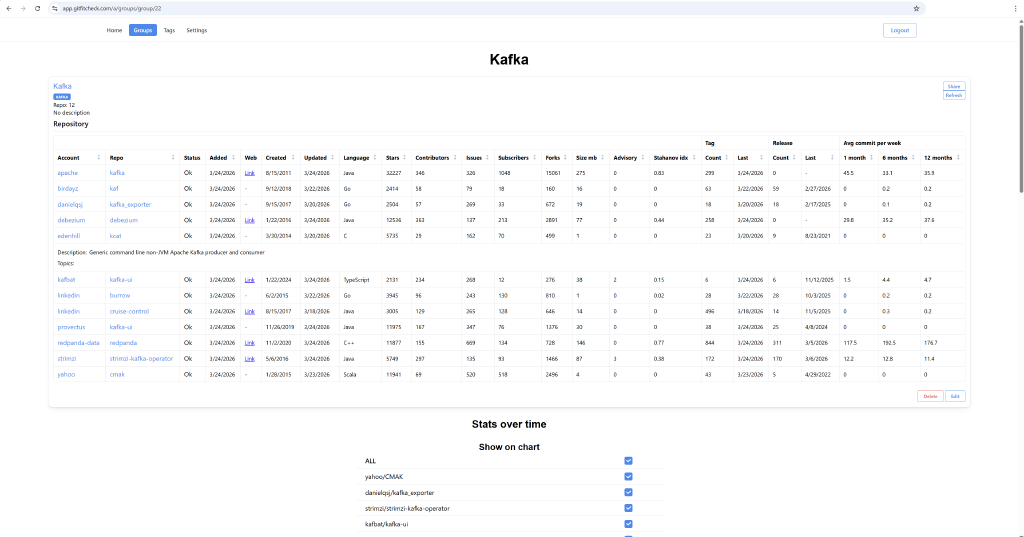Screen dimensions: 1024x537
Task: Click the Refresh group button
Action: 954,95
